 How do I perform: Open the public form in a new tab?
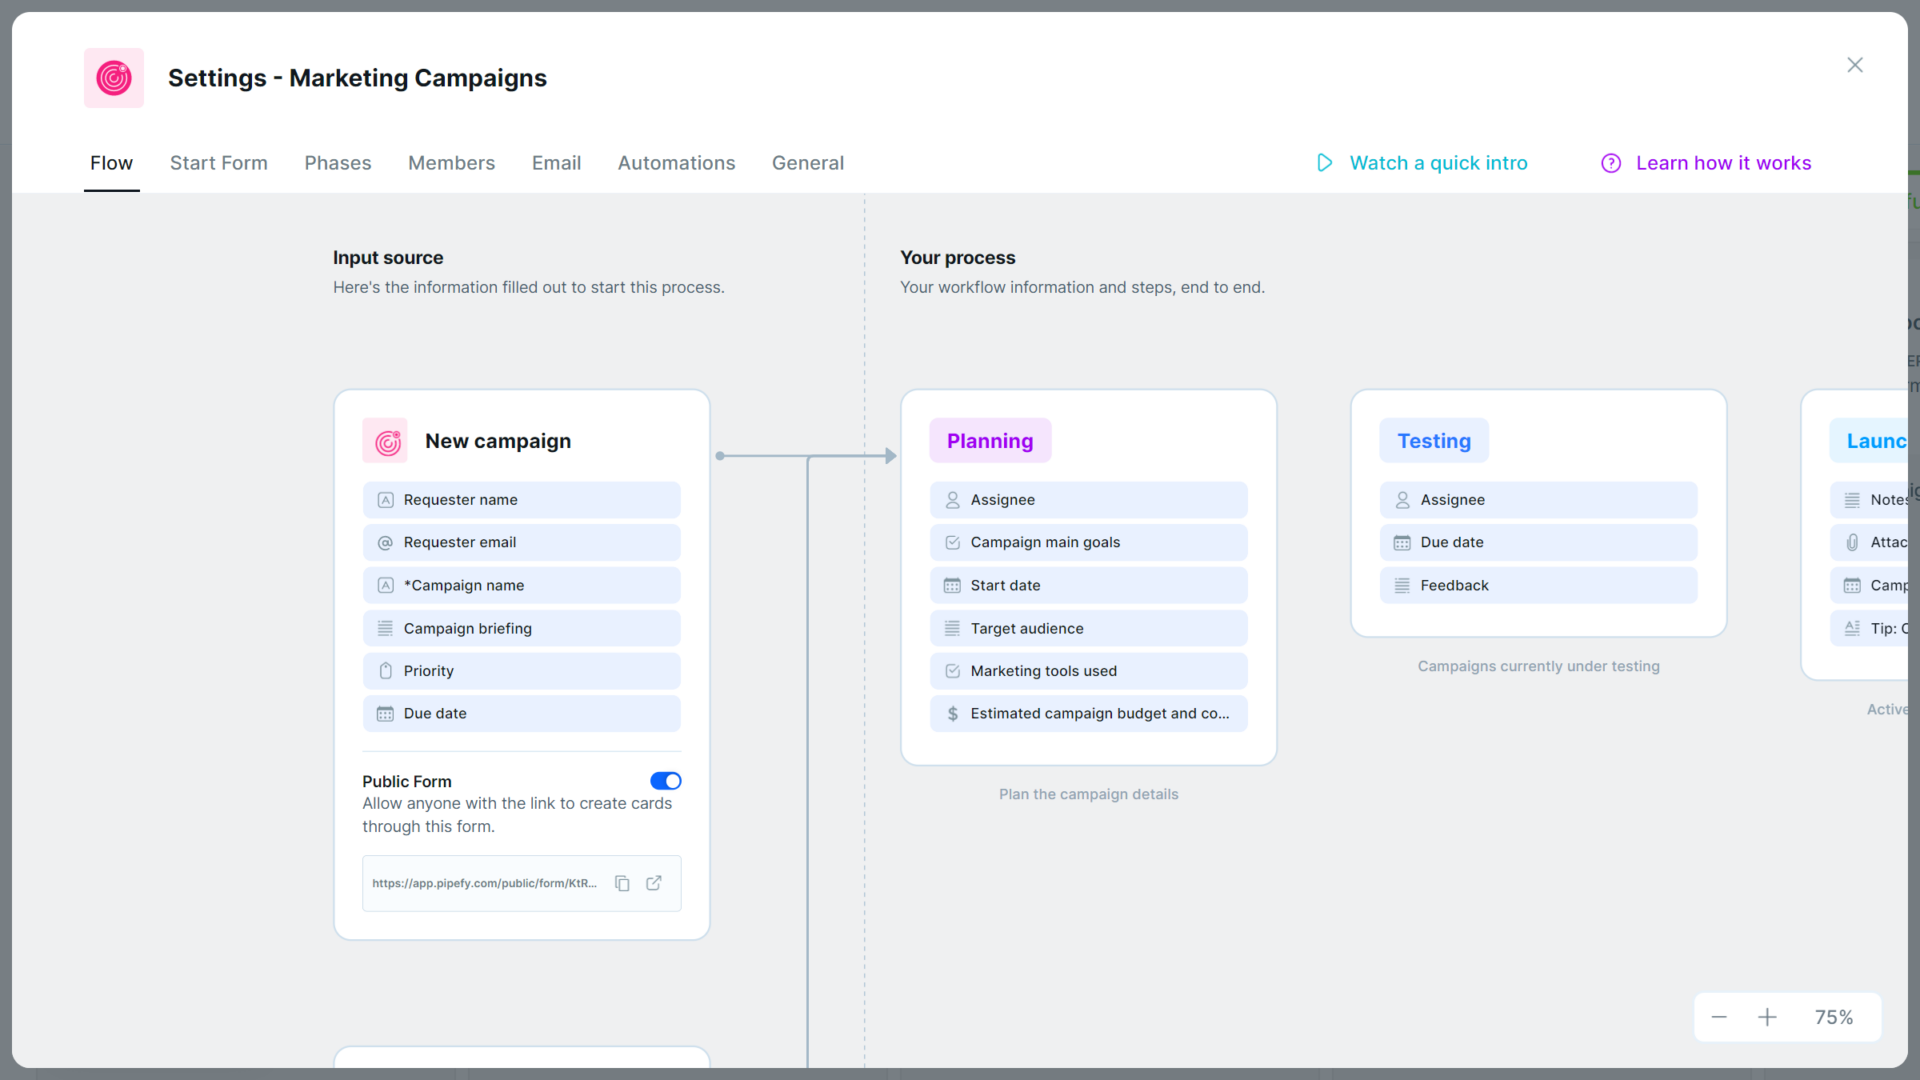[654, 883]
